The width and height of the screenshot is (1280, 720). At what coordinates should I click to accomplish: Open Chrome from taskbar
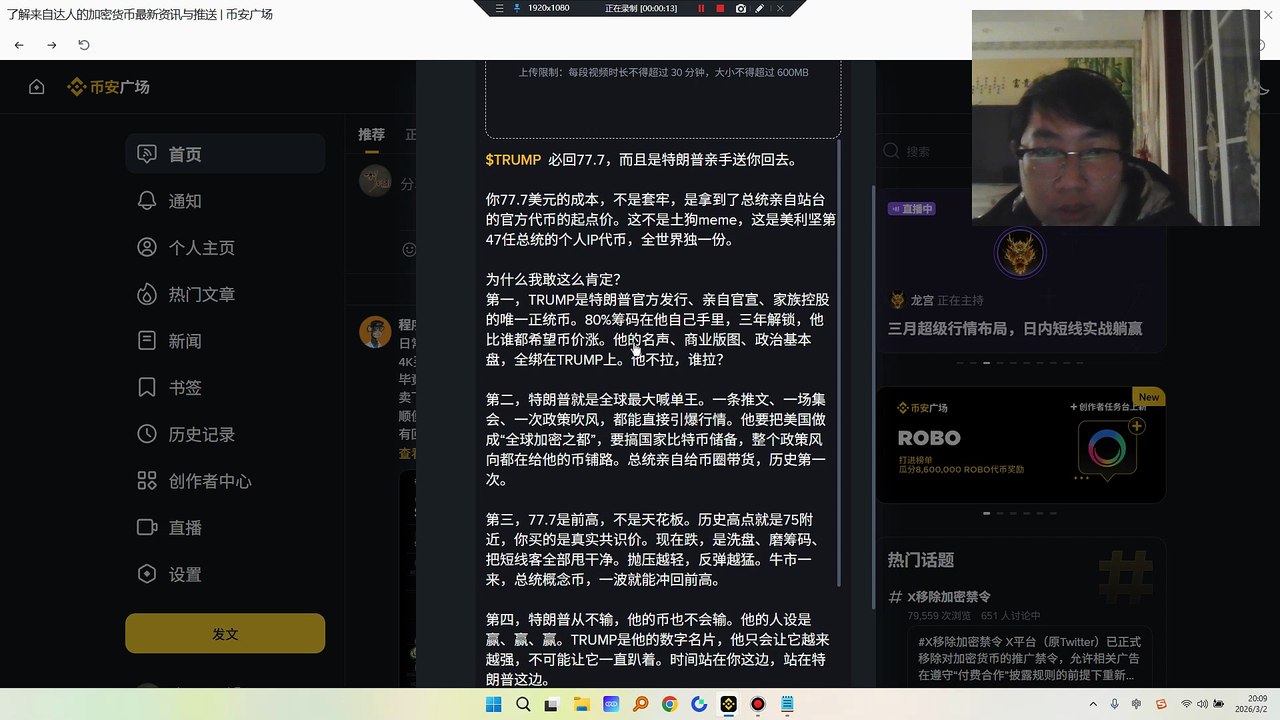[x=670, y=704]
